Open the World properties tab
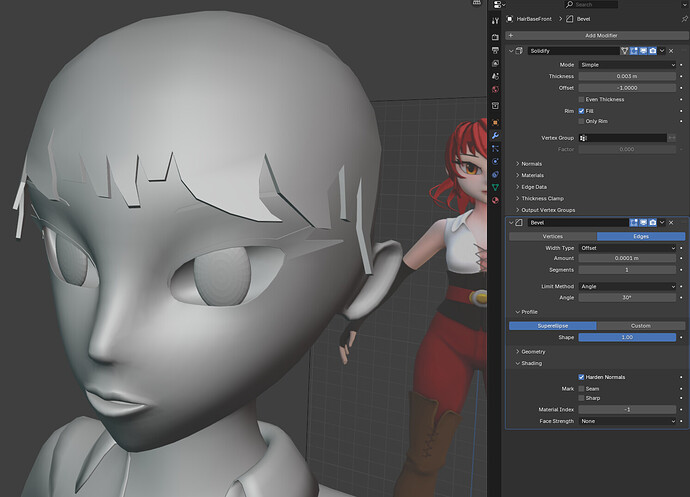Image resolution: width=690 pixels, height=497 pixels. click(x=495, y=89)
